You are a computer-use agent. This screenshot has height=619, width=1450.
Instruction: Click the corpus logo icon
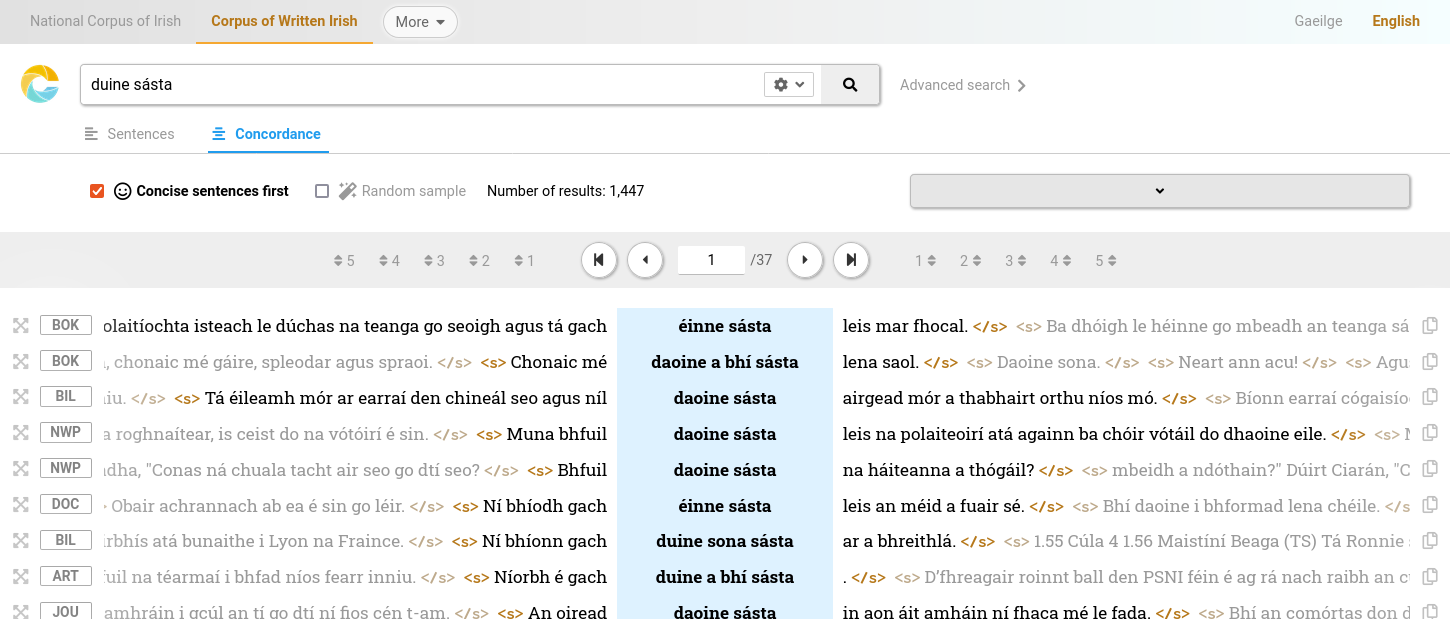[41, 84]
